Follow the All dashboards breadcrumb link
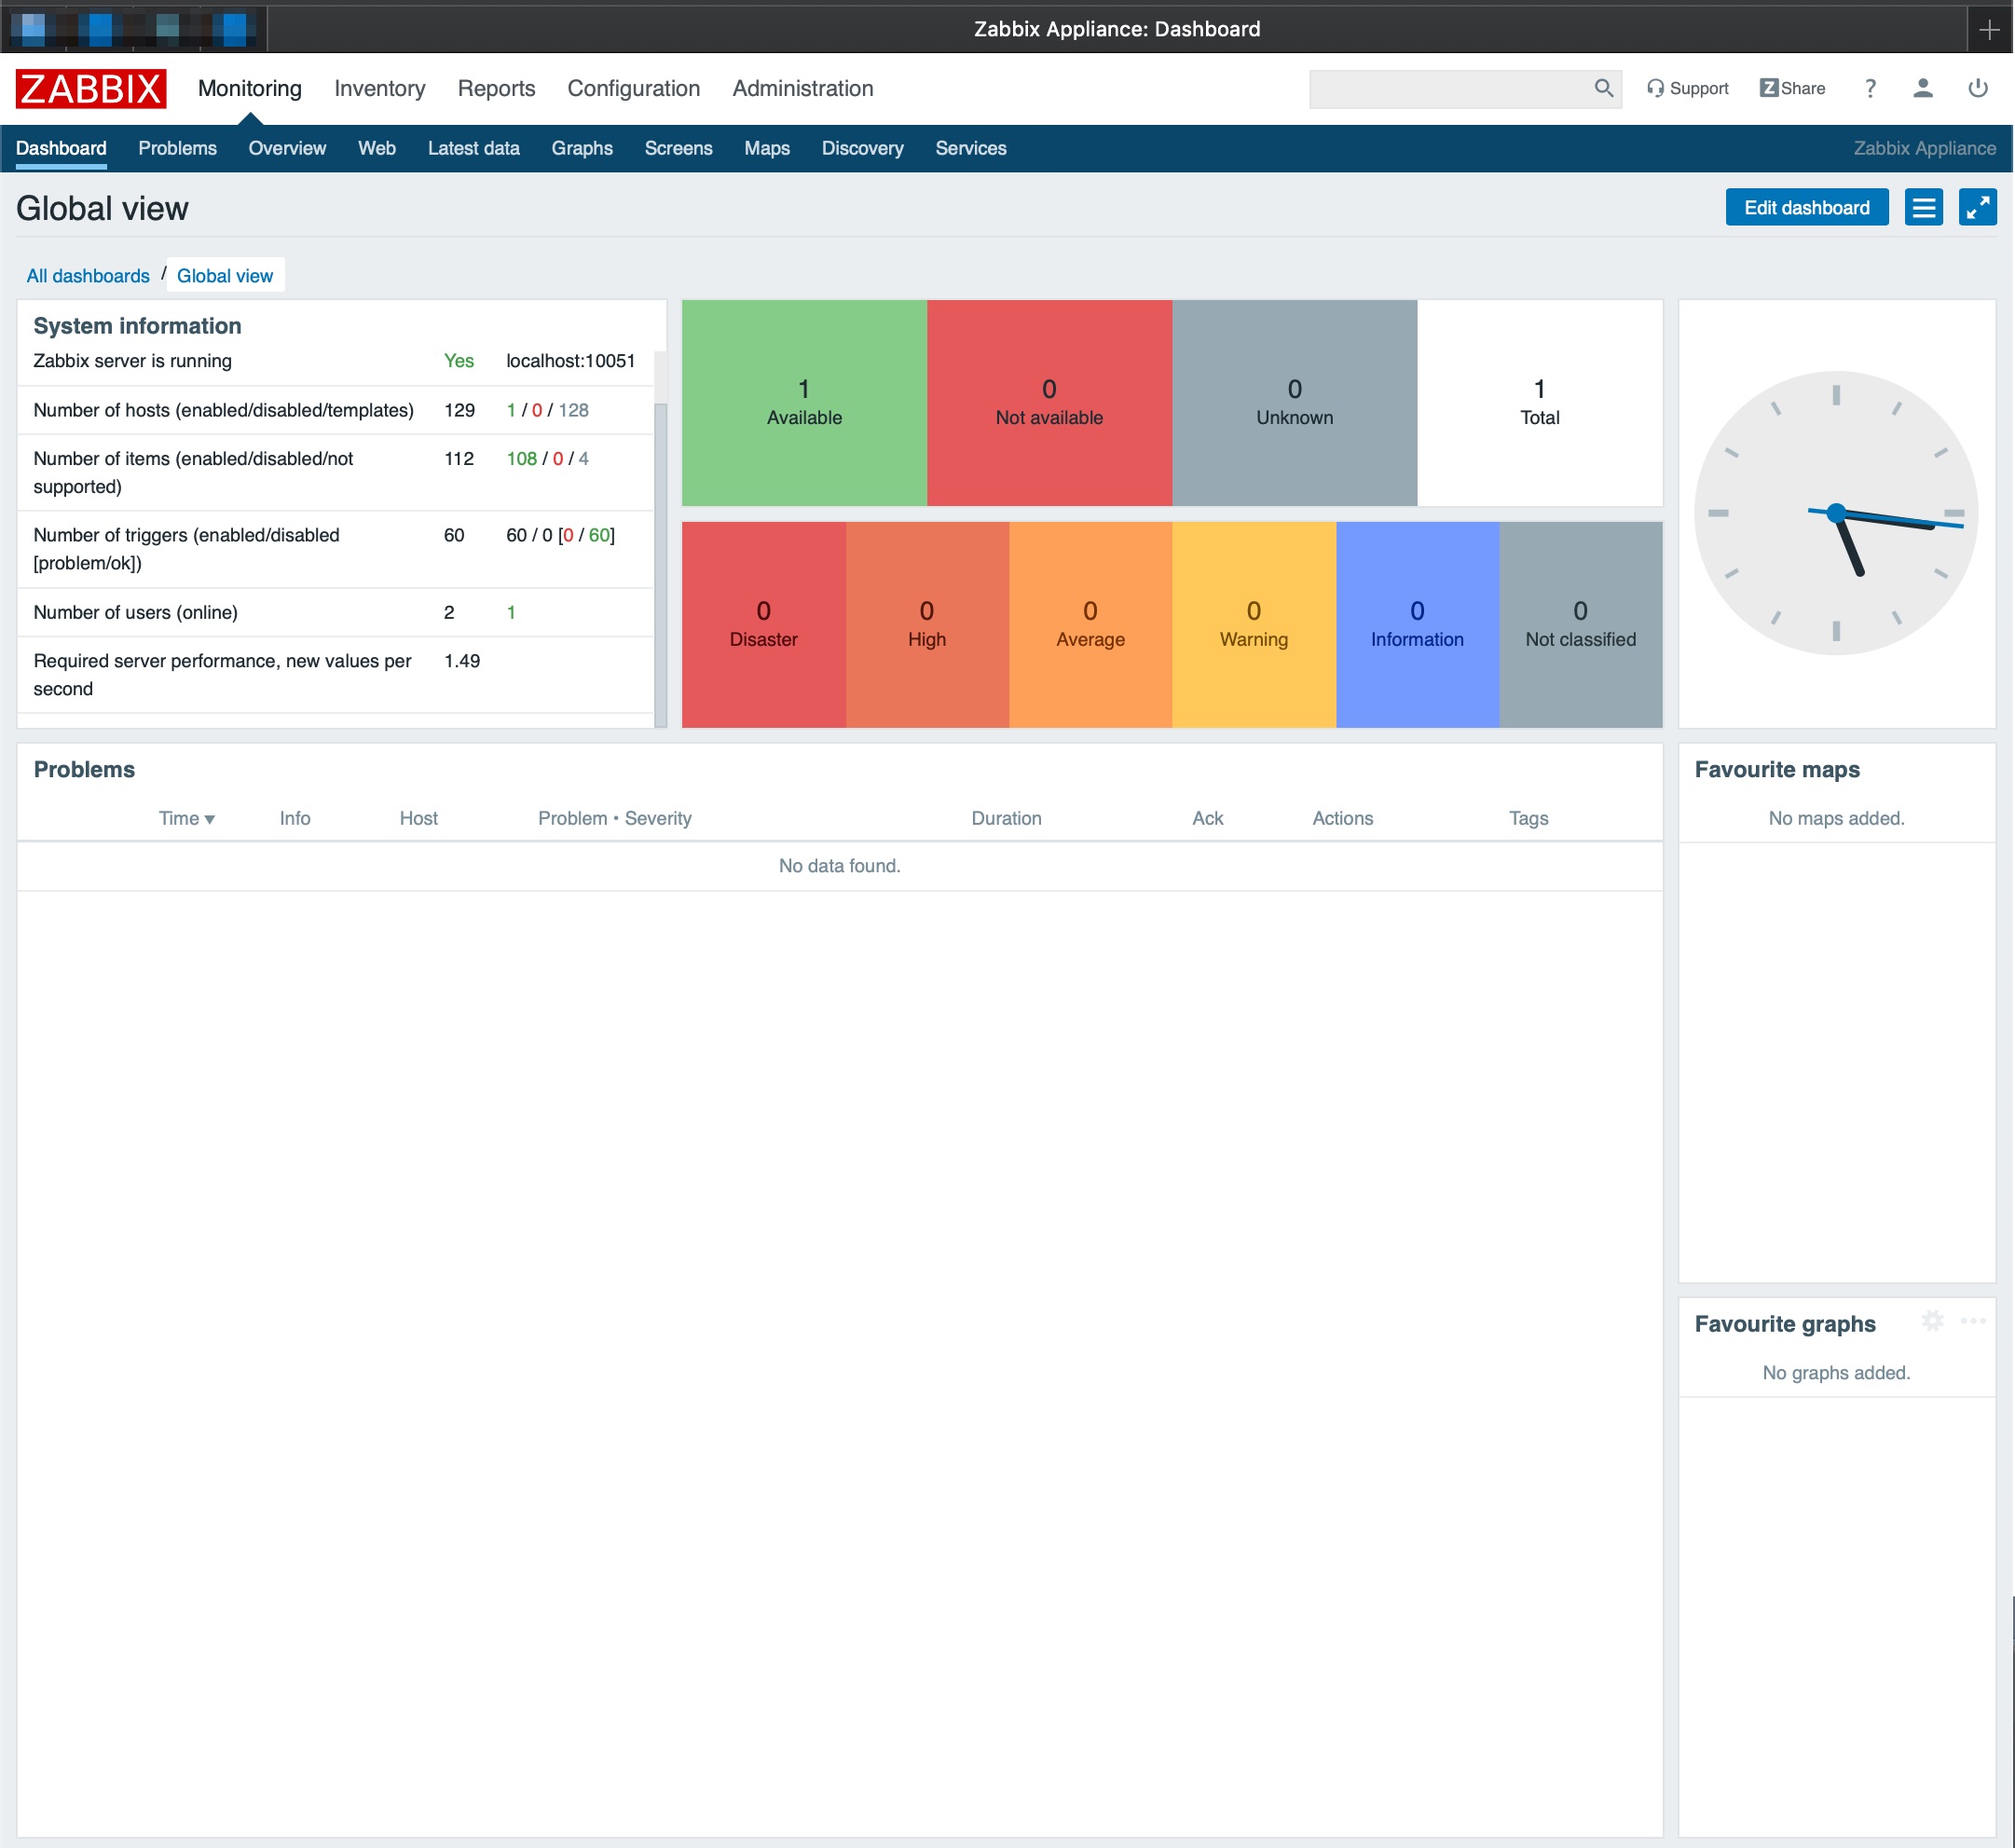The height and width of the screenshot is (1848, 2015). pyautogui.click(x=88, y=276)
